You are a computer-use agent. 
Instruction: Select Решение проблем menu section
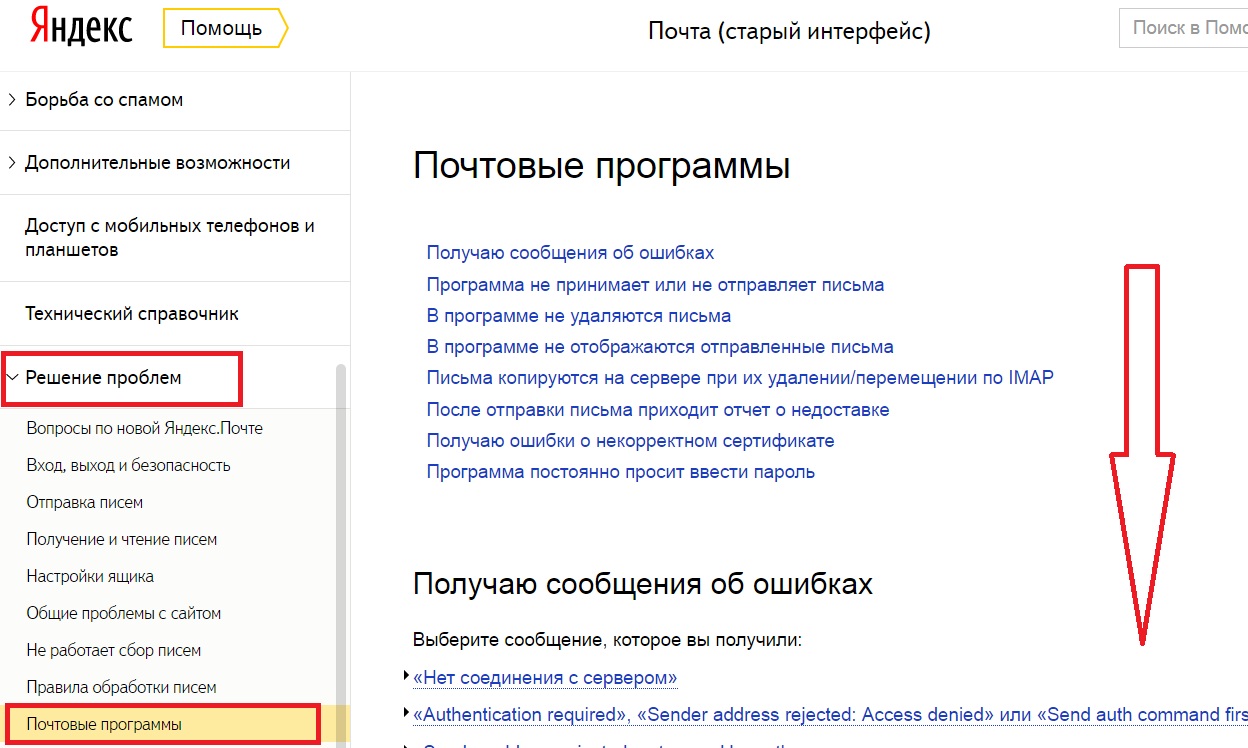coord(104,378)
